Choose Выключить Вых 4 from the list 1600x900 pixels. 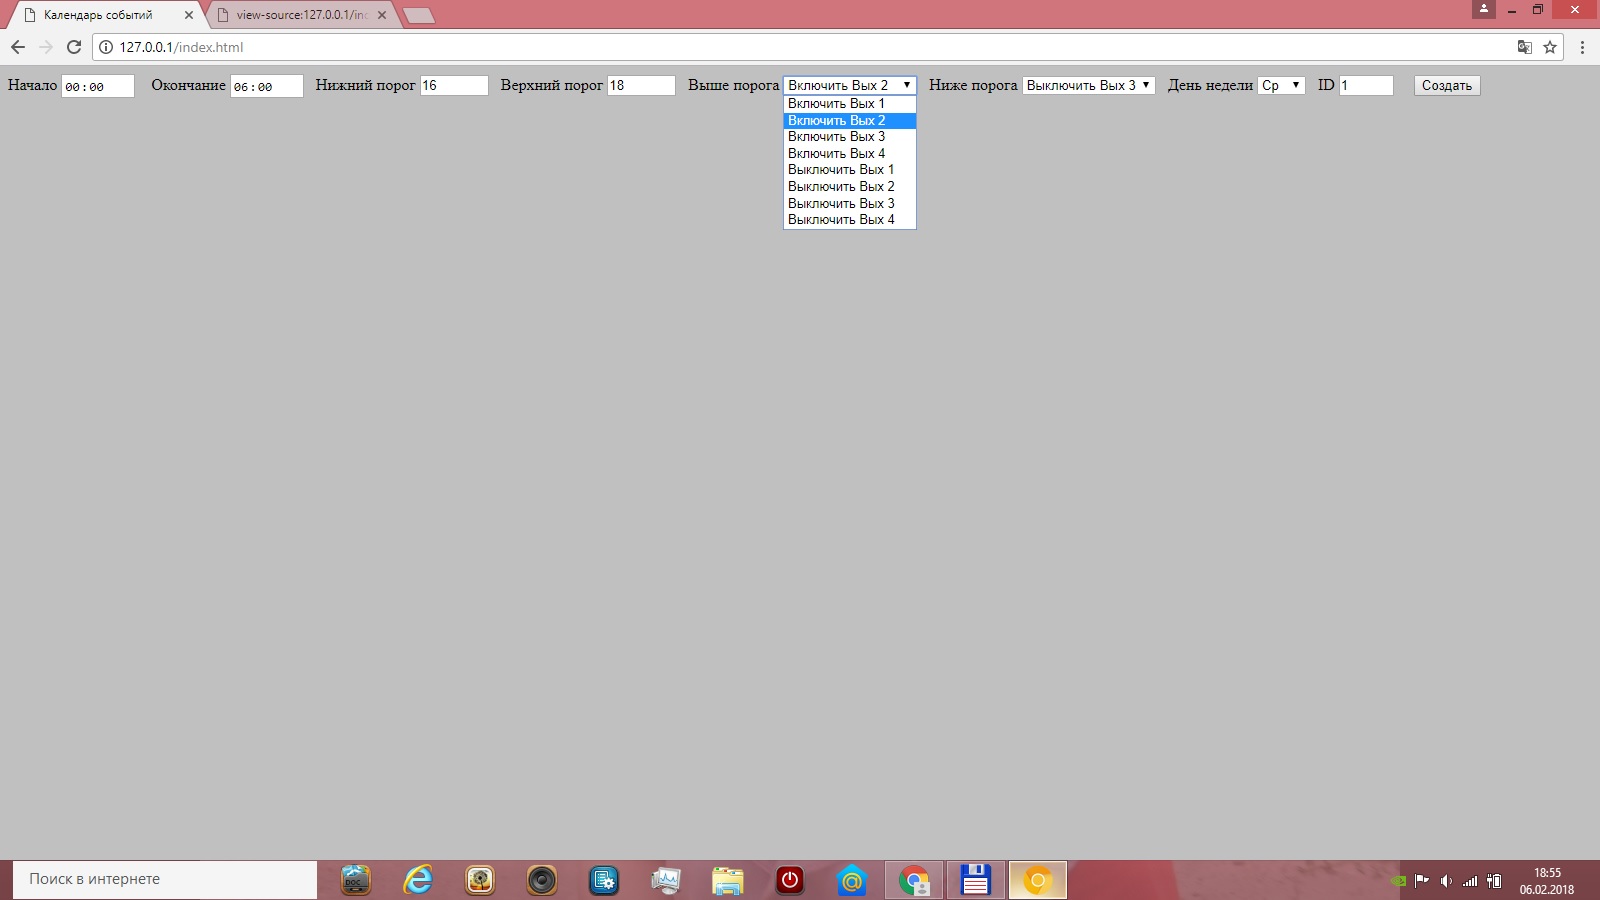[x=850, y=220]
